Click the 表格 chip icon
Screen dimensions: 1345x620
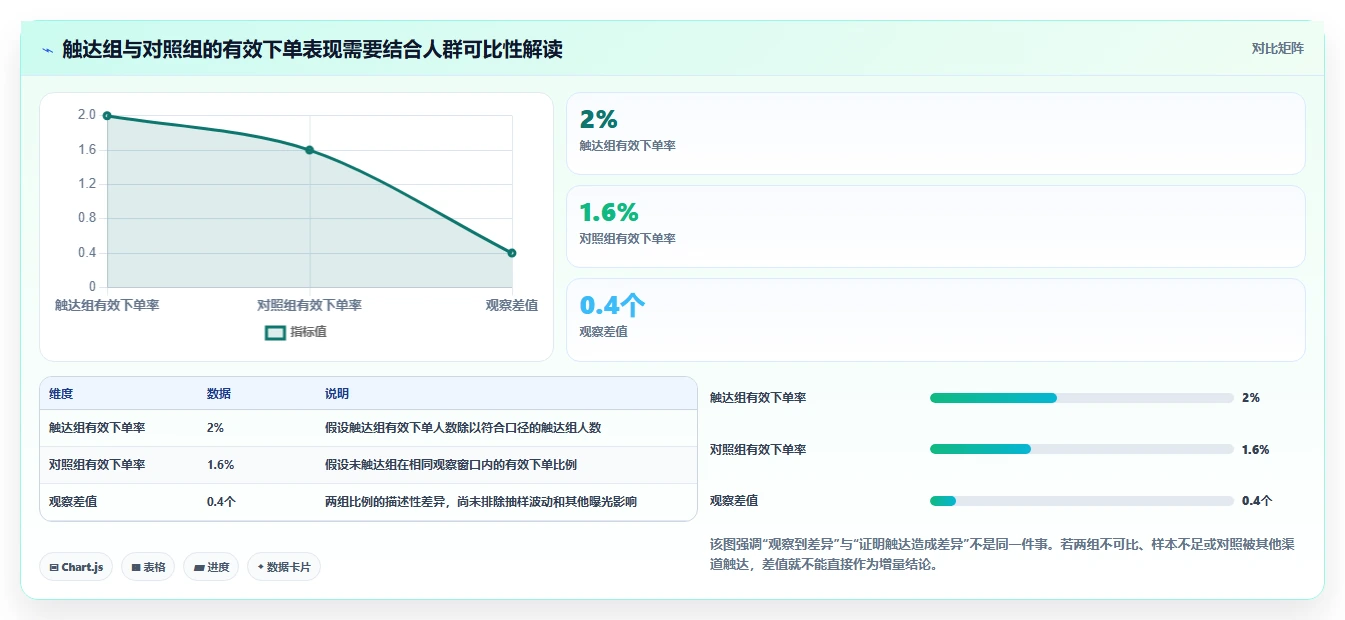(x=136, y=568)
